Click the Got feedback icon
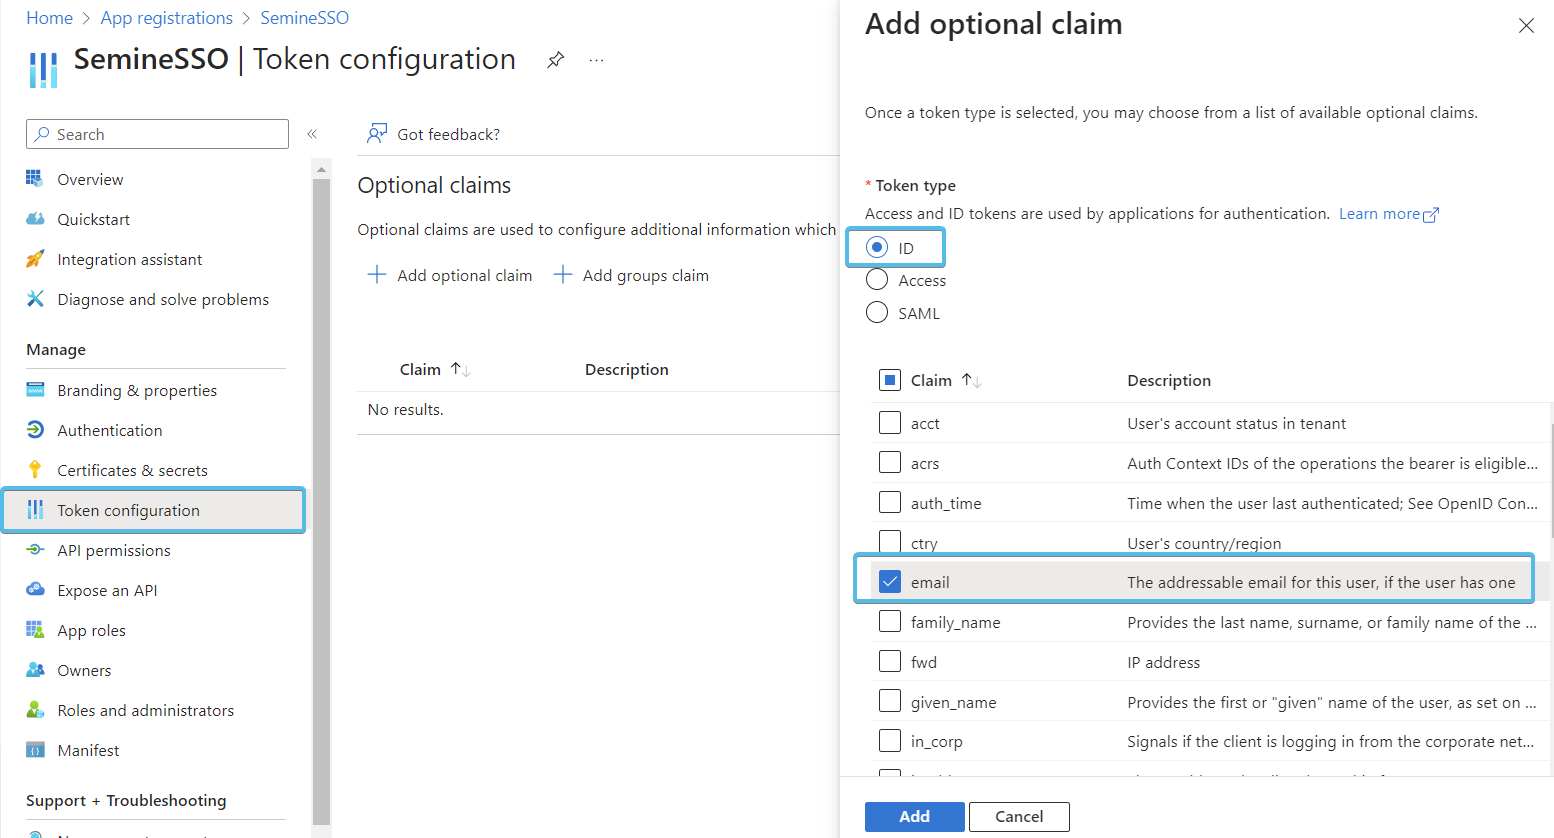The width and height of the screenshot is (1554, 838). [377, 134]
